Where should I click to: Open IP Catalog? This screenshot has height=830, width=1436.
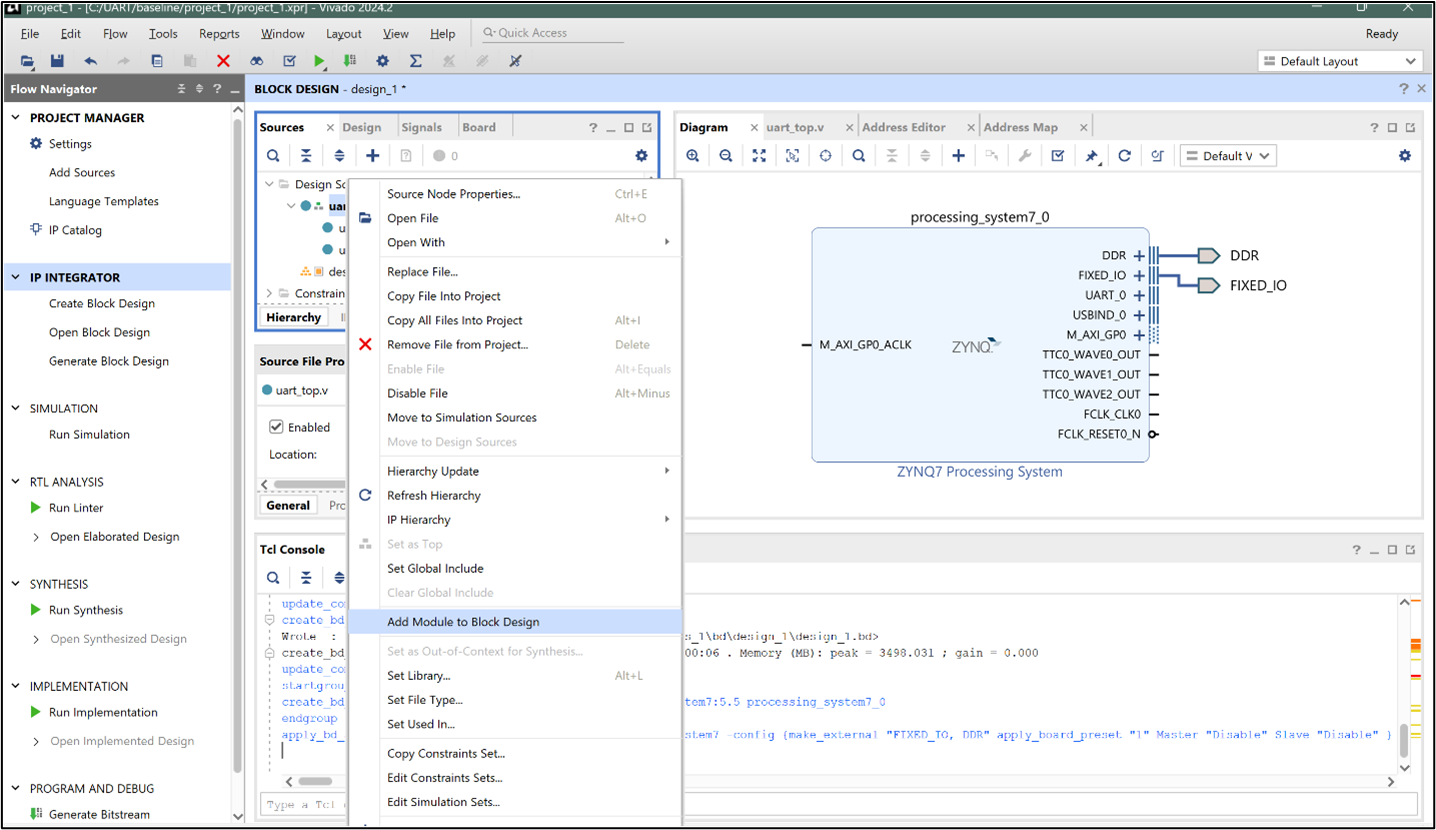point(75,230)
